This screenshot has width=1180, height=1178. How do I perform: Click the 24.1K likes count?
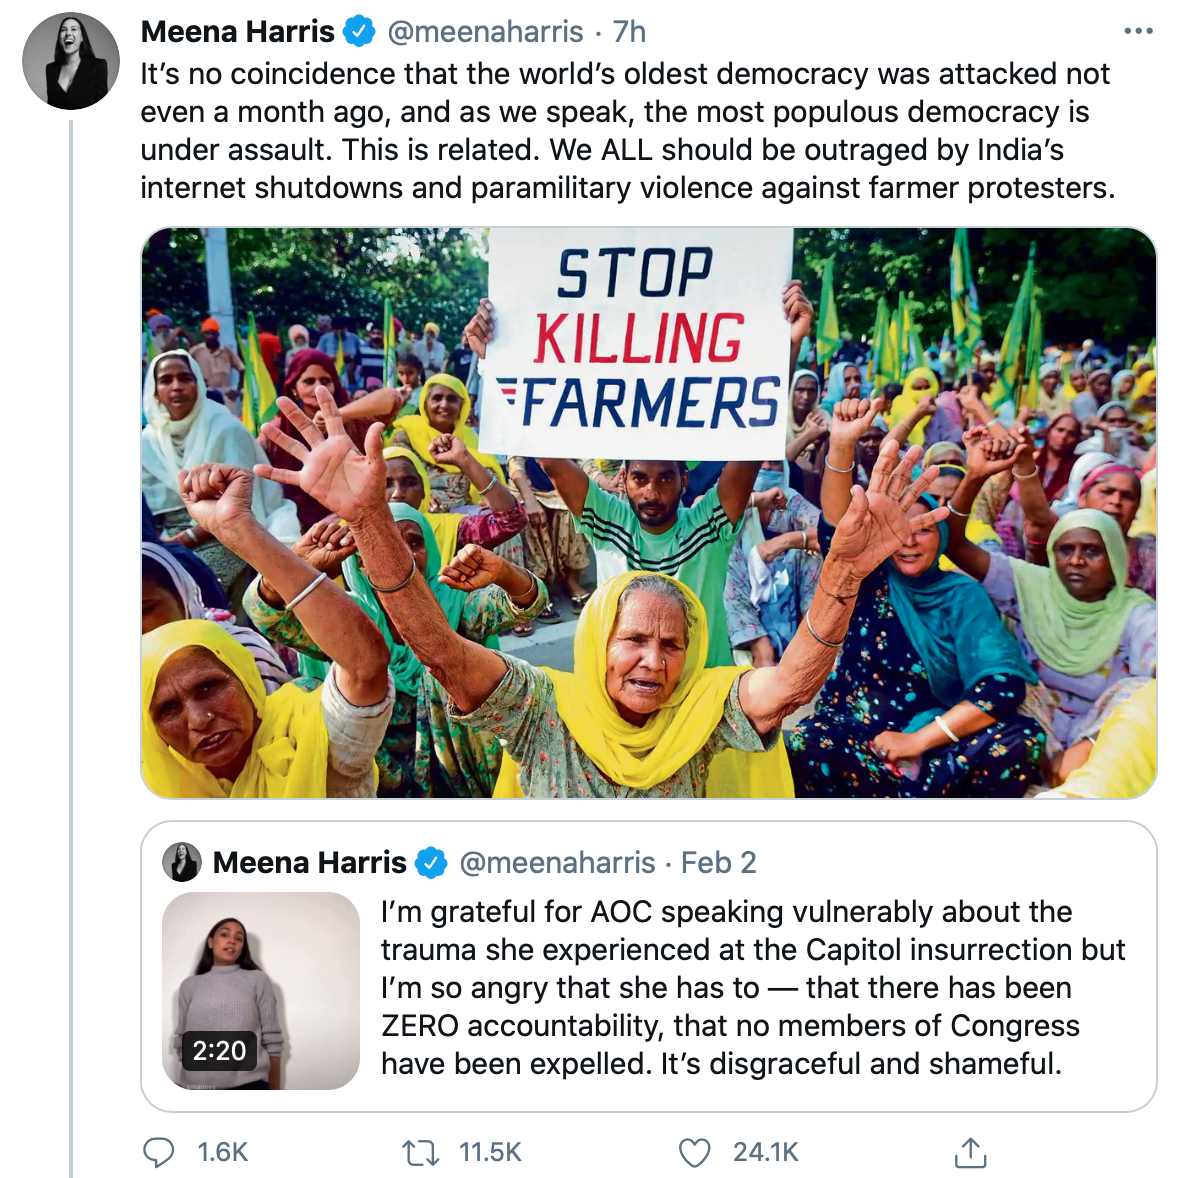click(765, 1153)
